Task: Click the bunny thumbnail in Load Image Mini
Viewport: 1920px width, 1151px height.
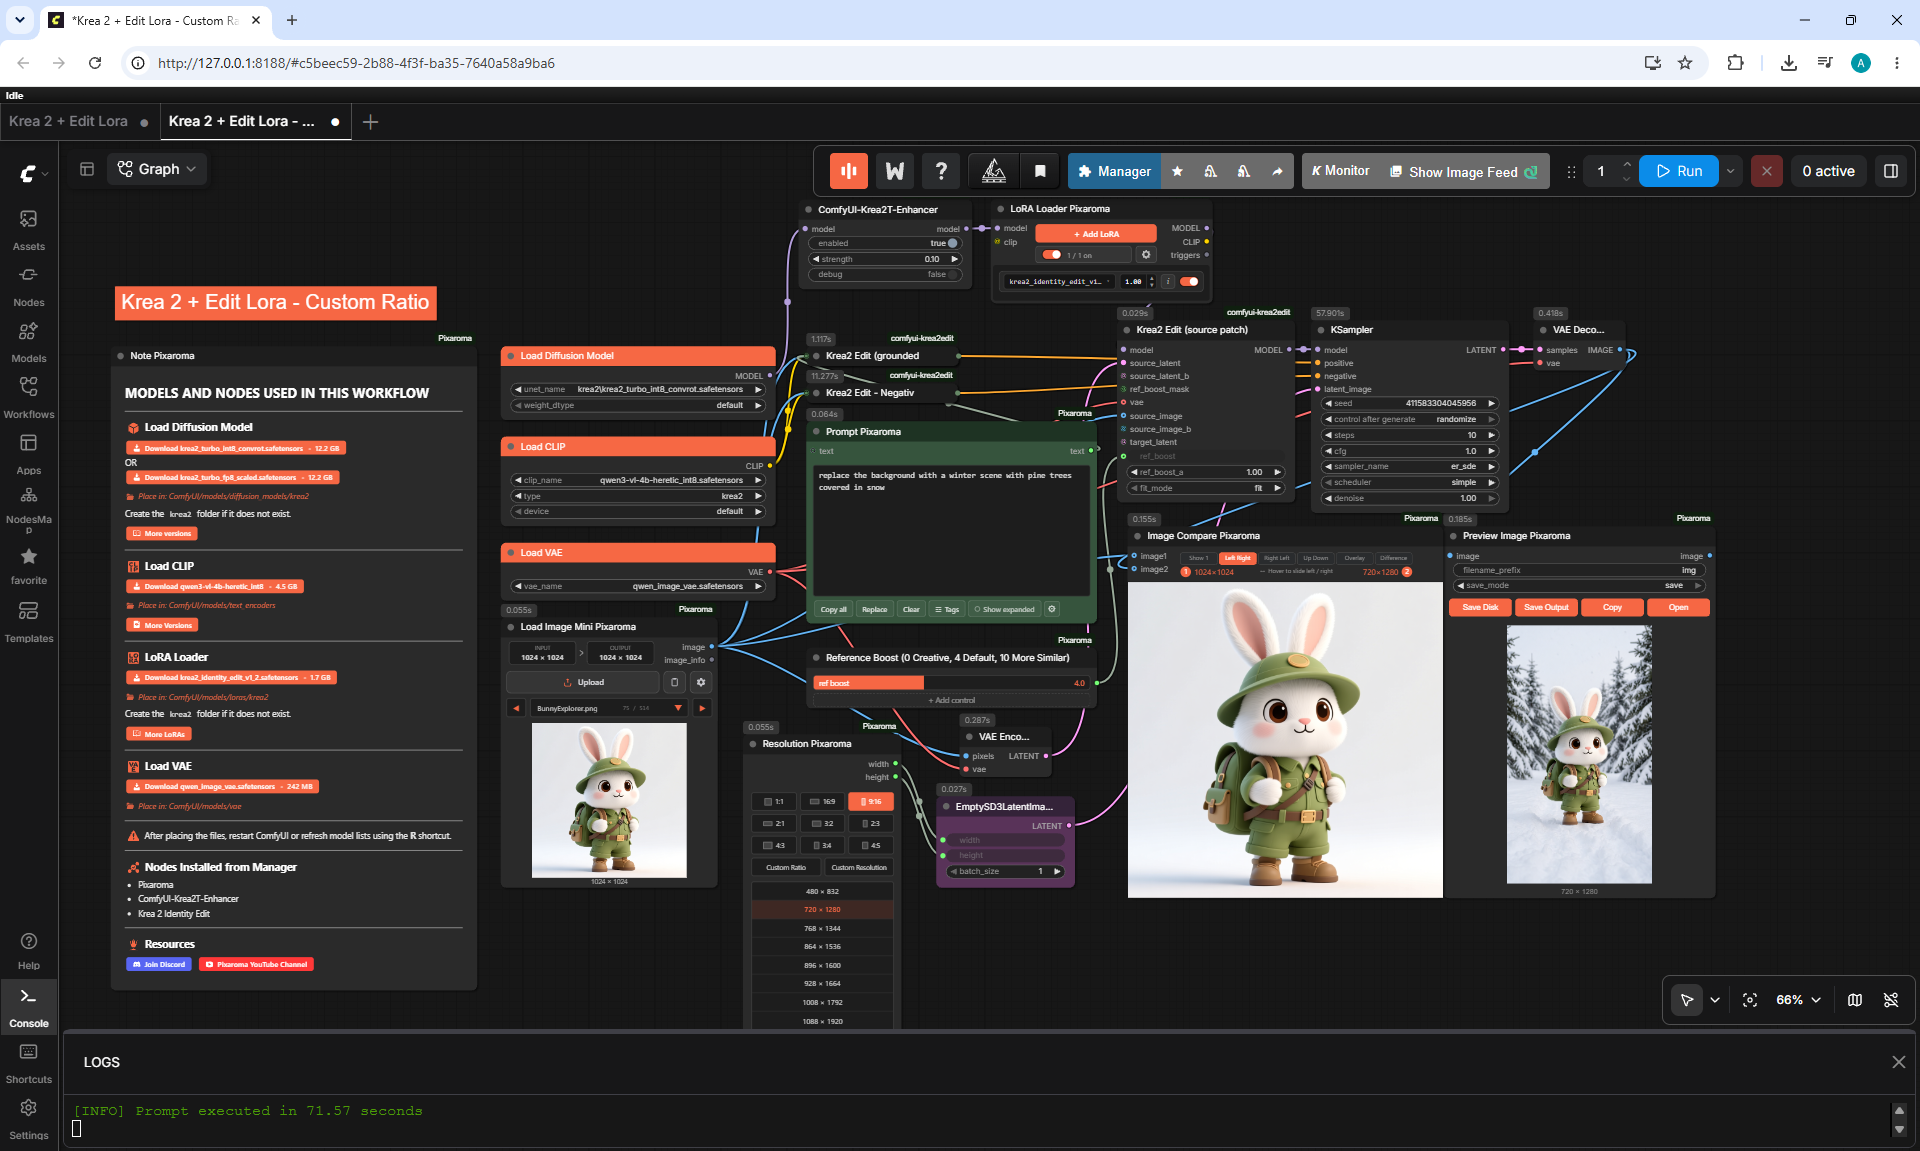Action: coord(609,800)
